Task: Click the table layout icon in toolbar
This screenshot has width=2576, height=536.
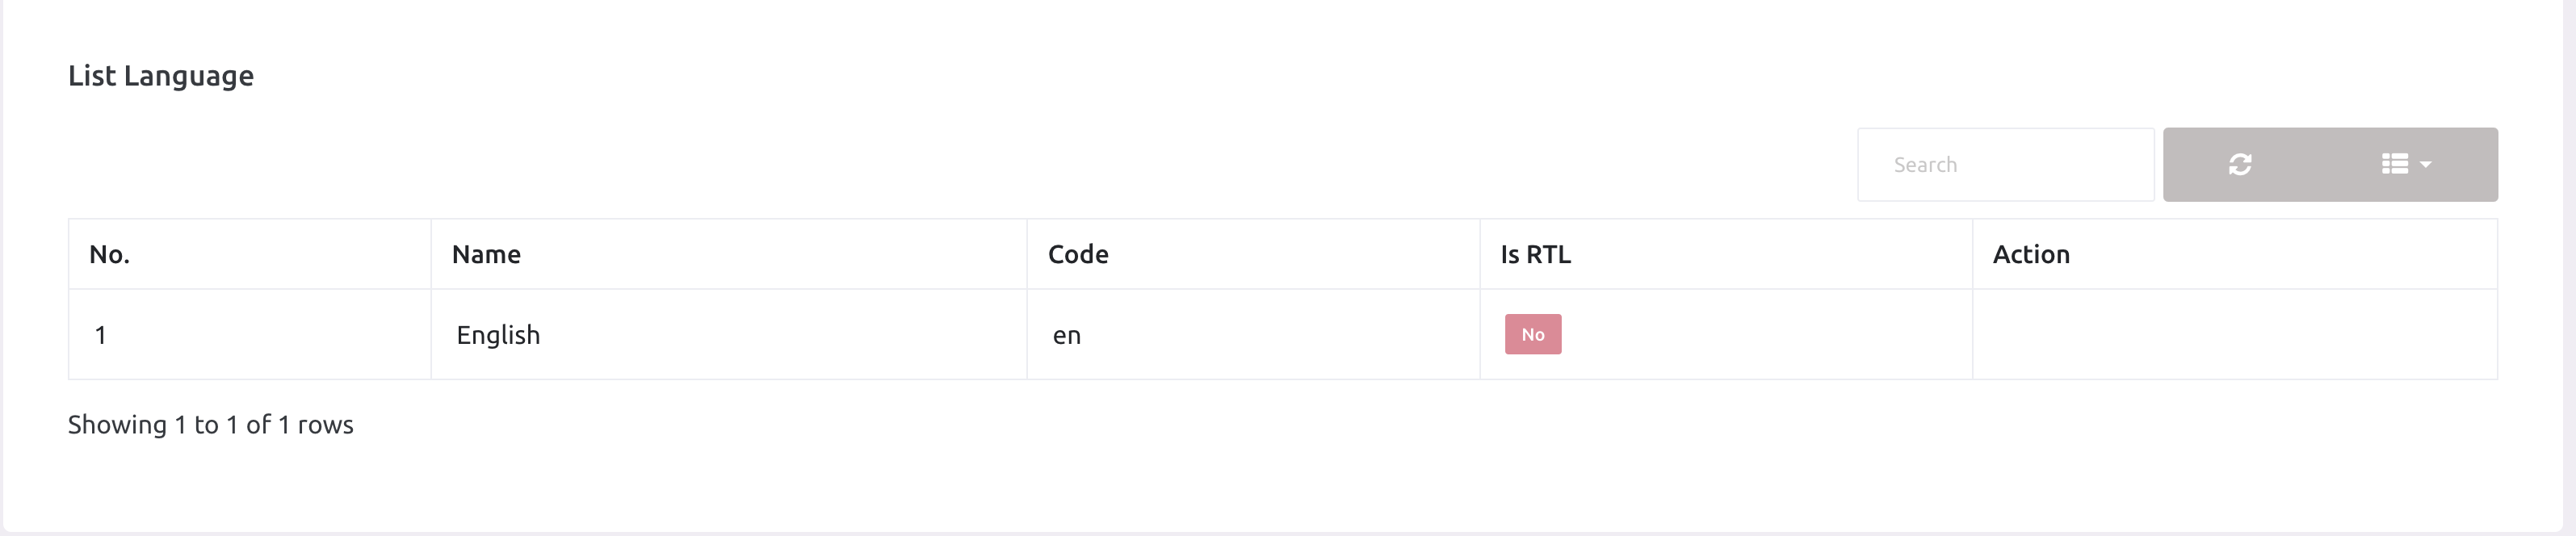Action: click(x=2395, y=164)
